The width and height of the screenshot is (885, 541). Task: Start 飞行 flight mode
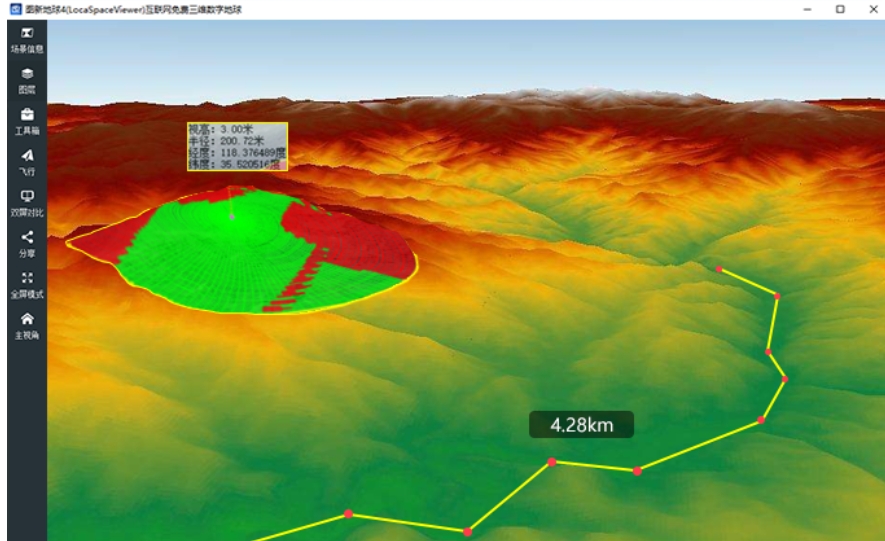click(x=27, y=162)
